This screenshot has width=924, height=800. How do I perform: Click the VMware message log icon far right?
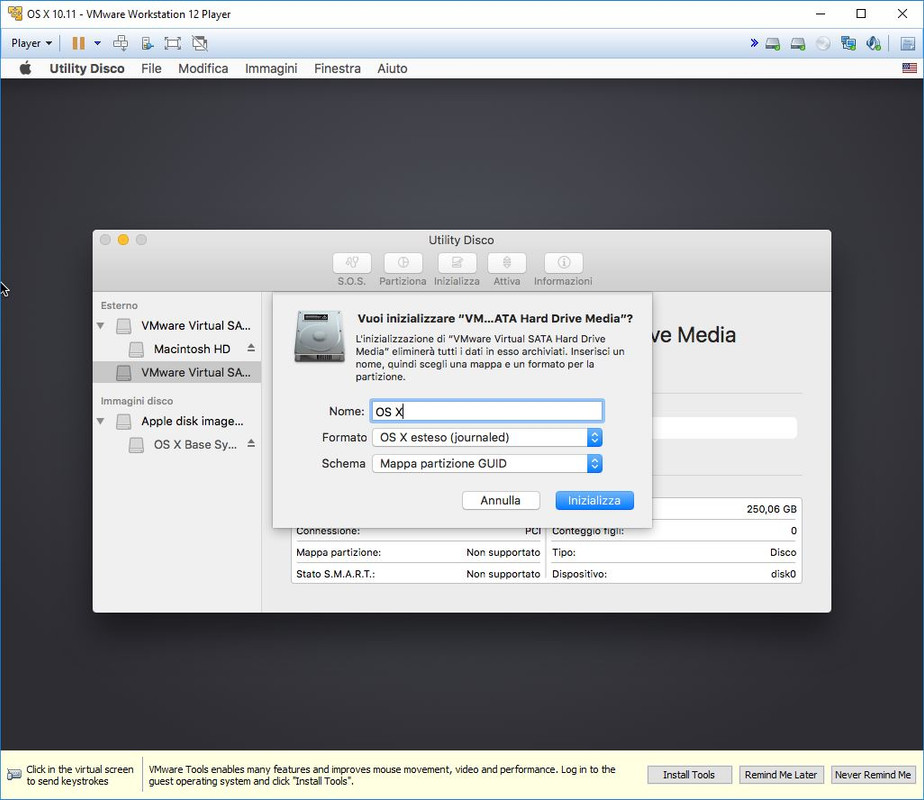click(908, 44)
